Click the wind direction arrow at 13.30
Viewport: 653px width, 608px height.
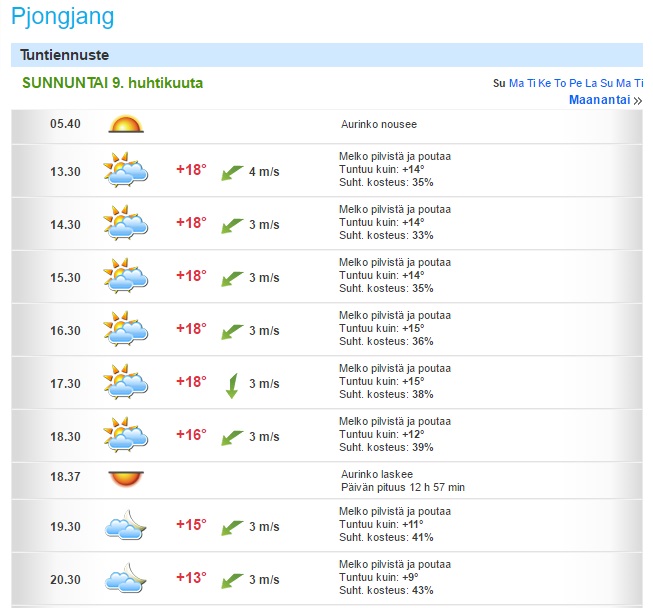pos(232,171)
